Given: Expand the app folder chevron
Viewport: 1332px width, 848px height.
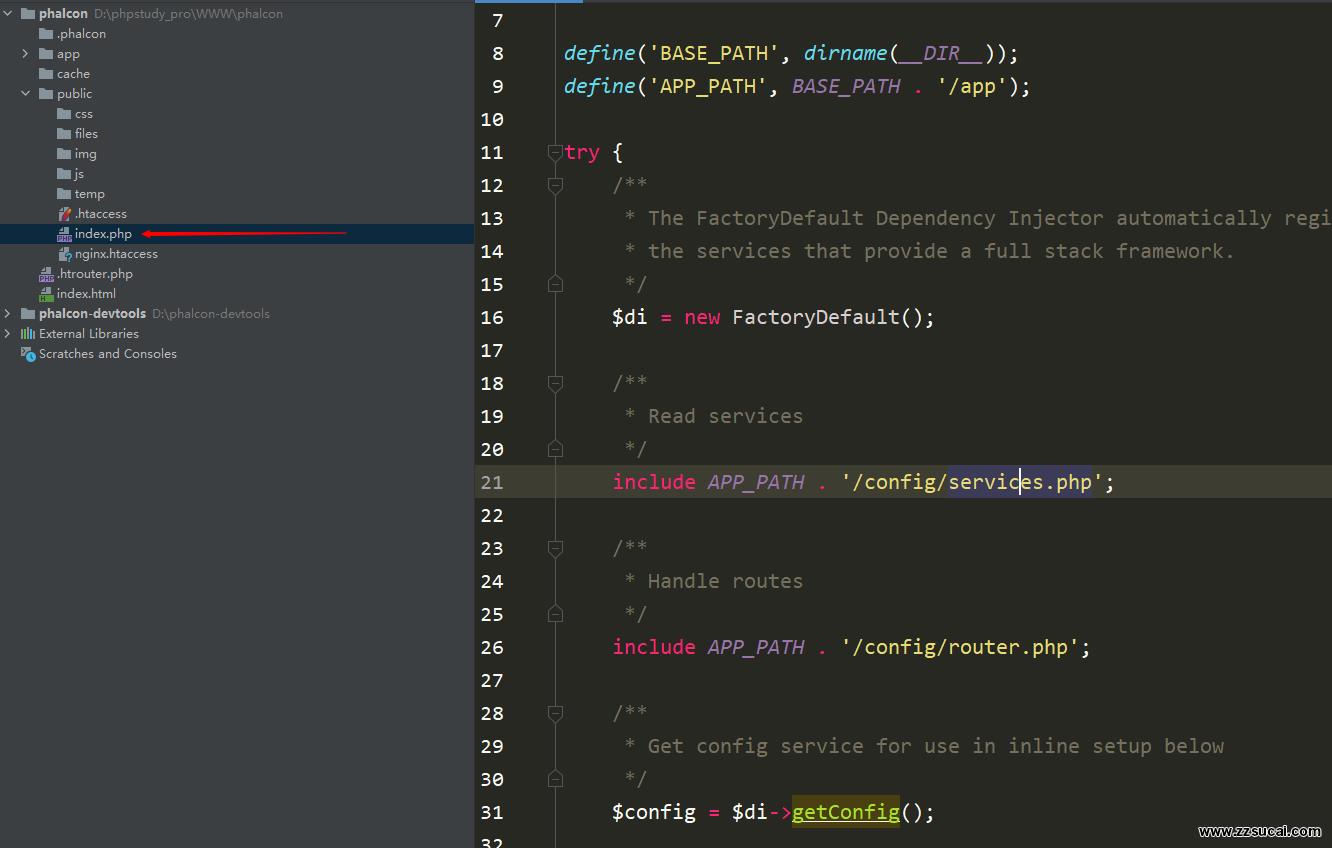Looking at the screenshot, I should [26, 54].
